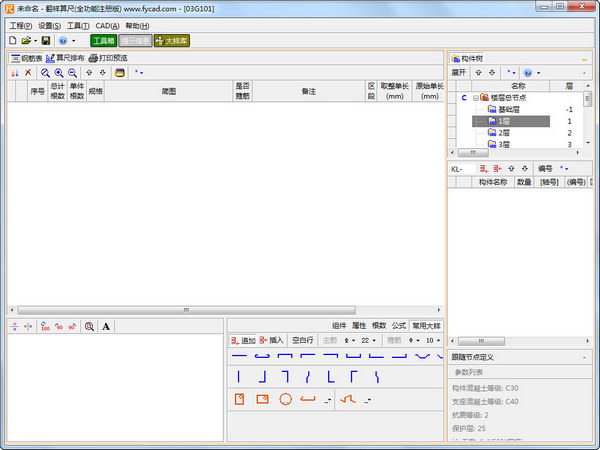600x450 pixels.
Task: Switch to the 公式 tab
Action: (x=399, y=325)
